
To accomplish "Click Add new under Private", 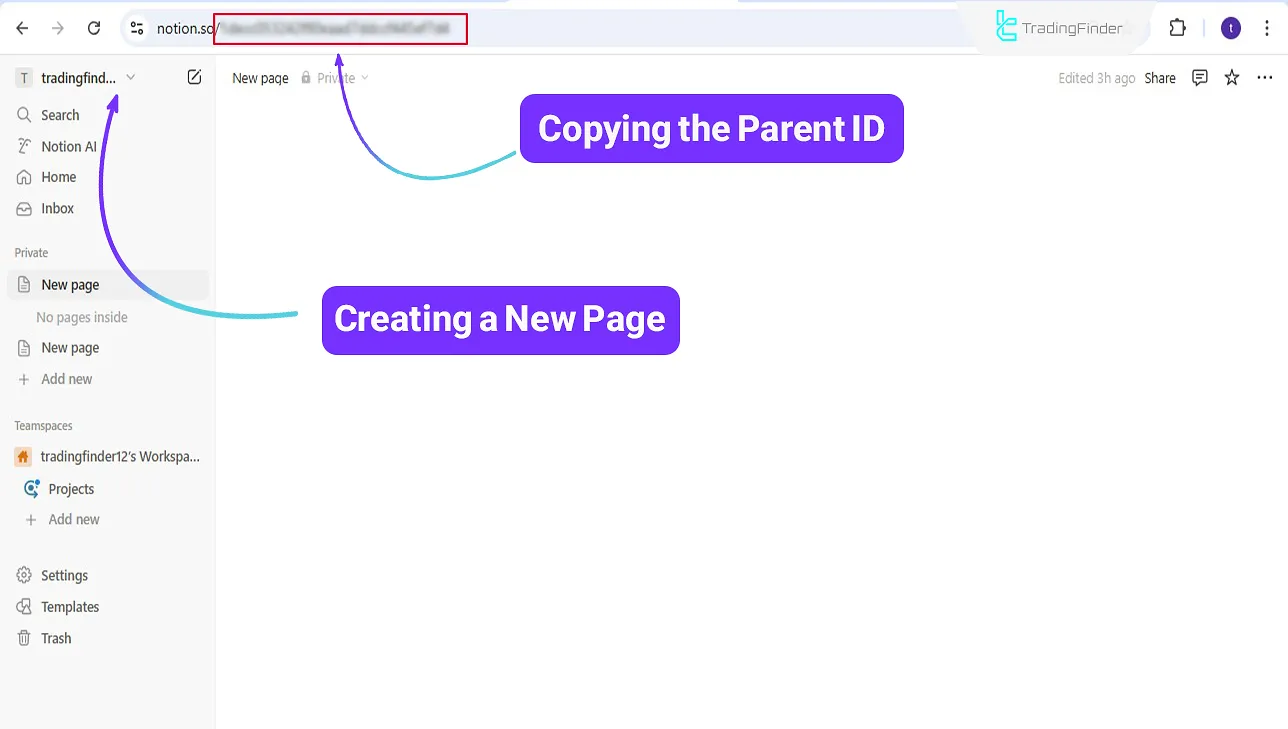I will pos(66,378).
